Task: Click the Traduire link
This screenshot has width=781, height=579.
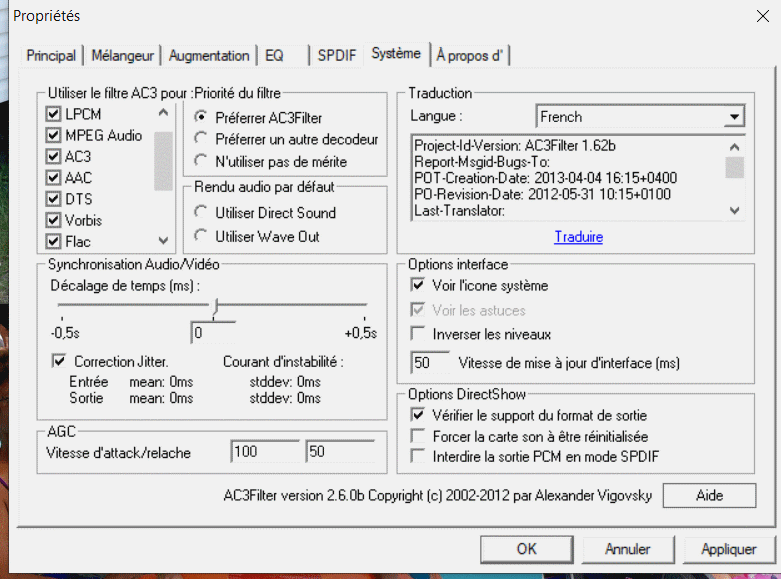Action: coord(579,237)
